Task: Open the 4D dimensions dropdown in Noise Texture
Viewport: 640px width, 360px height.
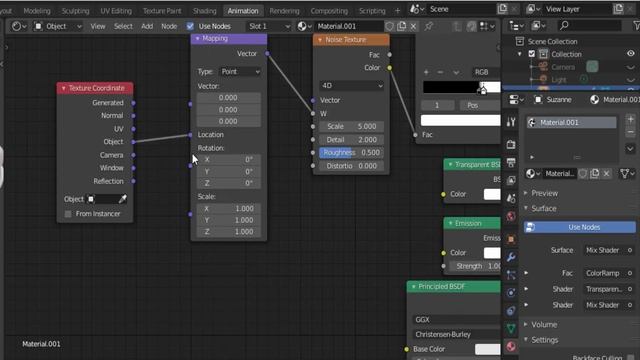Action: point(351,86)
